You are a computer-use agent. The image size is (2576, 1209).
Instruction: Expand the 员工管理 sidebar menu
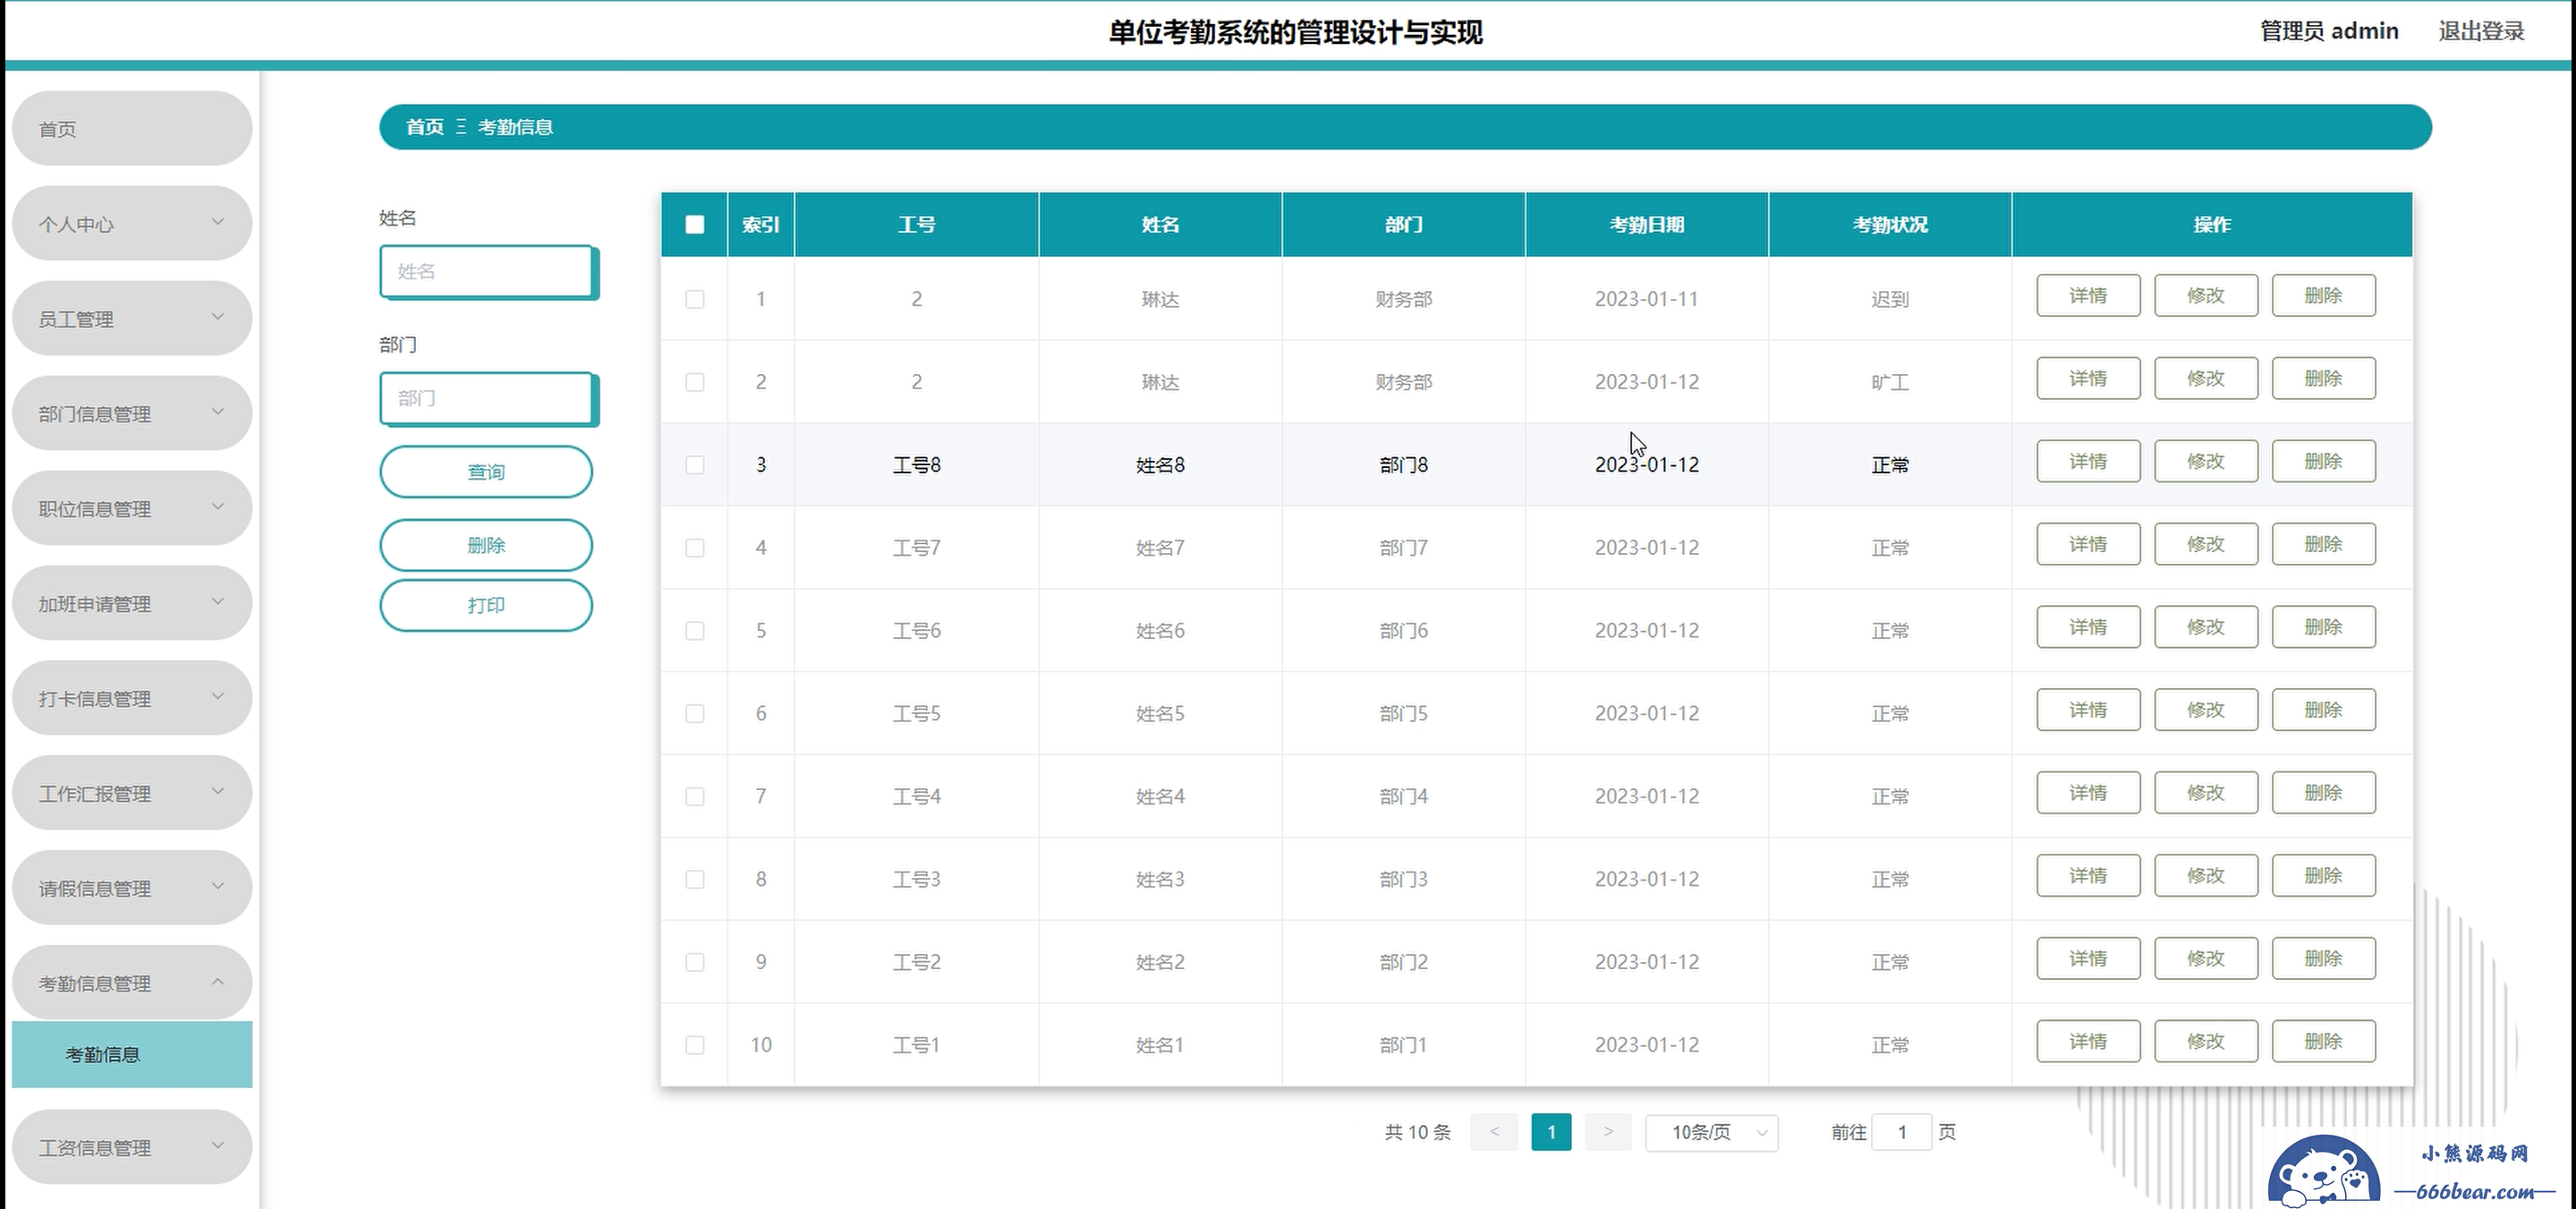[x=132, y=319]
